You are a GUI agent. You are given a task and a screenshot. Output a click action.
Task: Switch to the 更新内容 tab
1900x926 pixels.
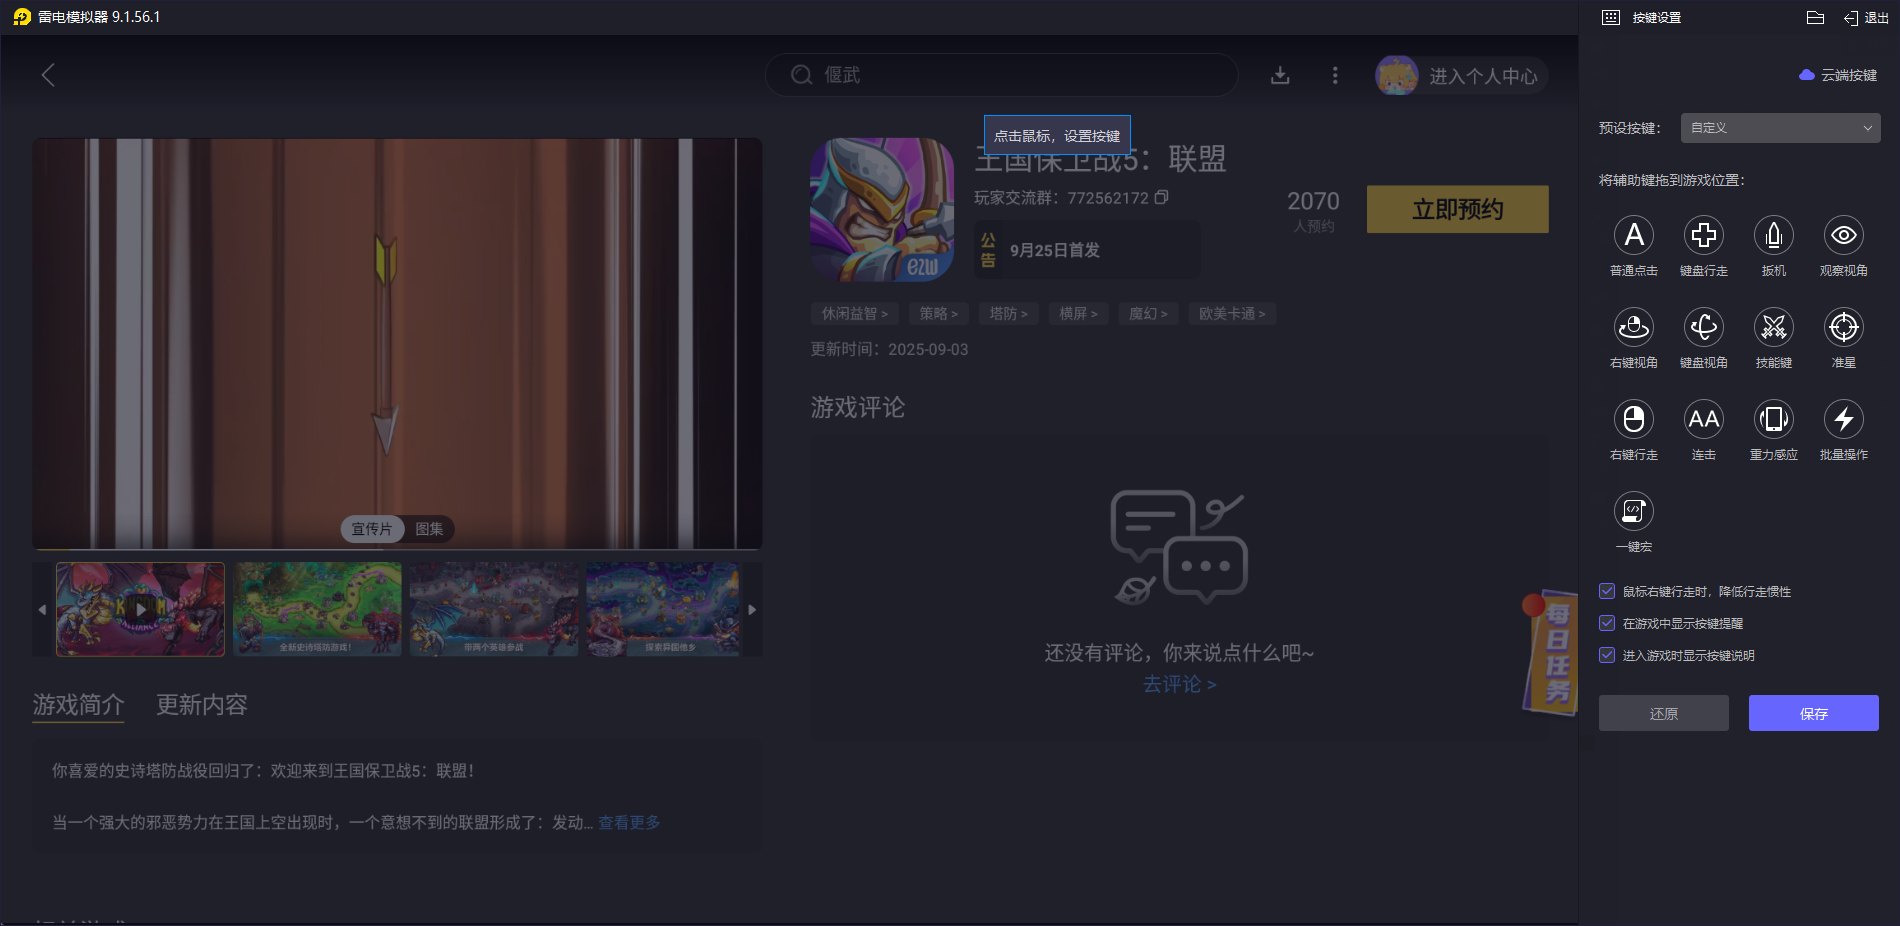click(203, 705)
